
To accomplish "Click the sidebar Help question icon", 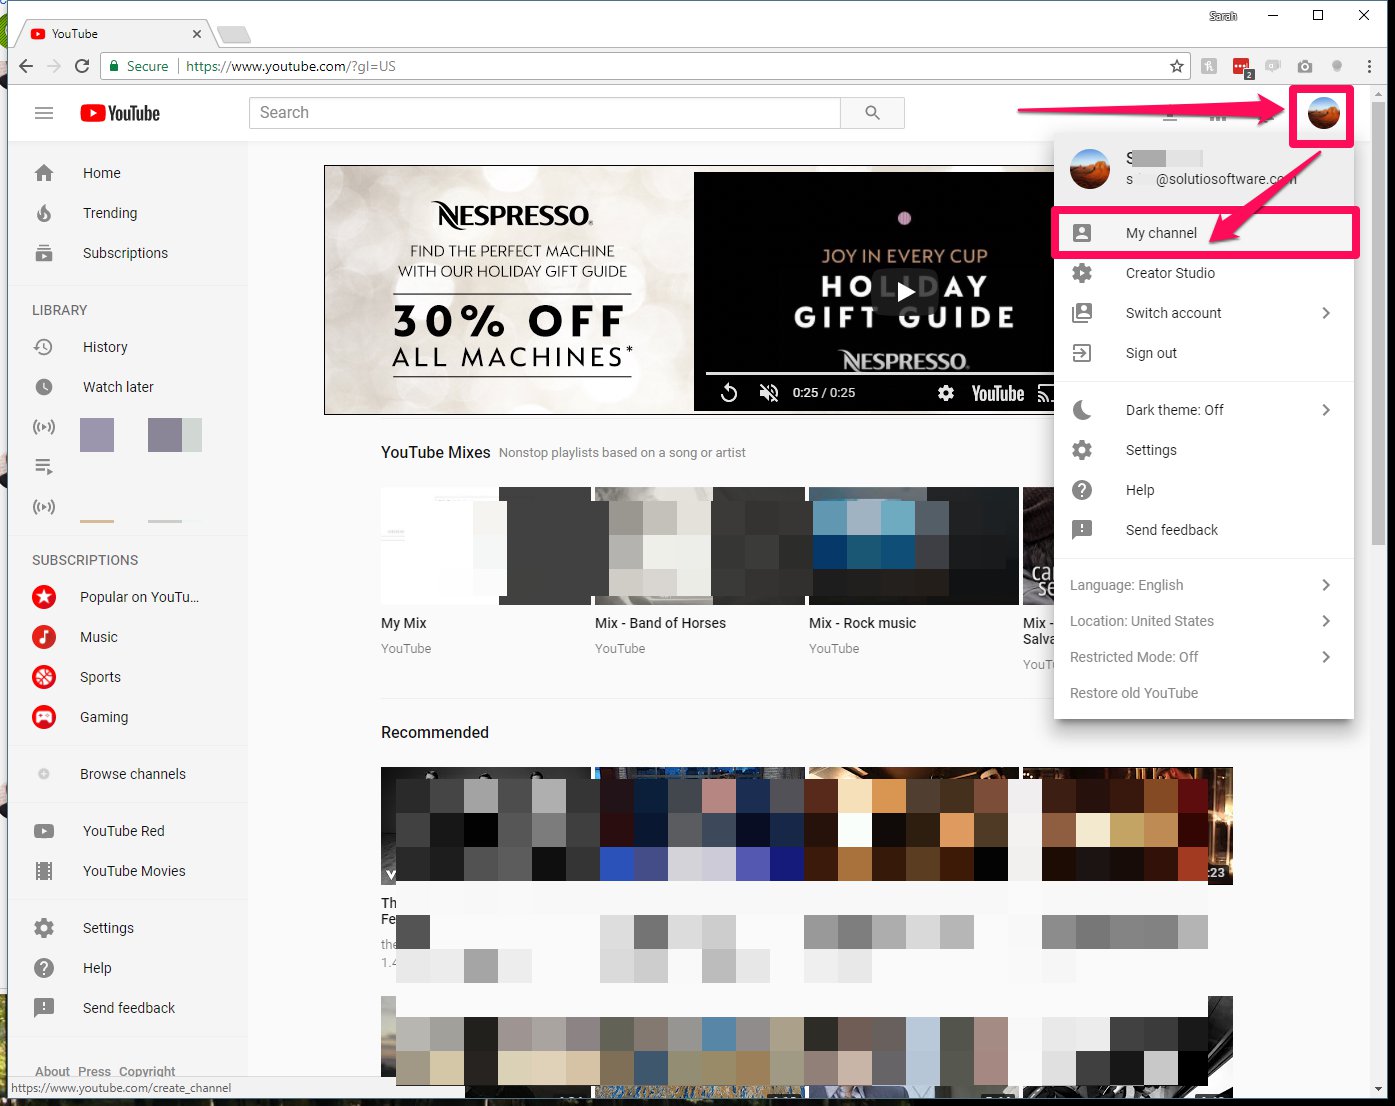I will [44, 968].
